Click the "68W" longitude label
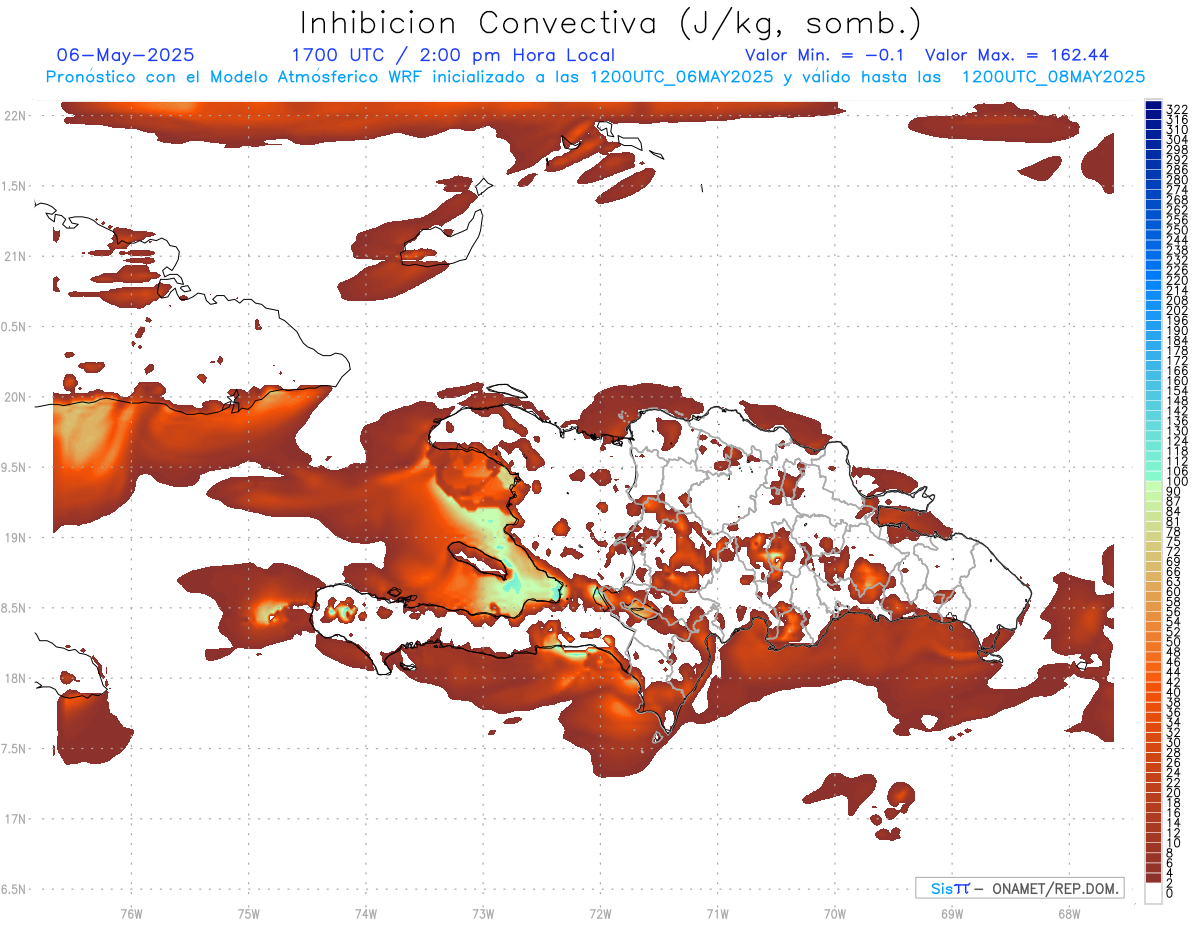1200x927 pixels. click(1069, 913)
